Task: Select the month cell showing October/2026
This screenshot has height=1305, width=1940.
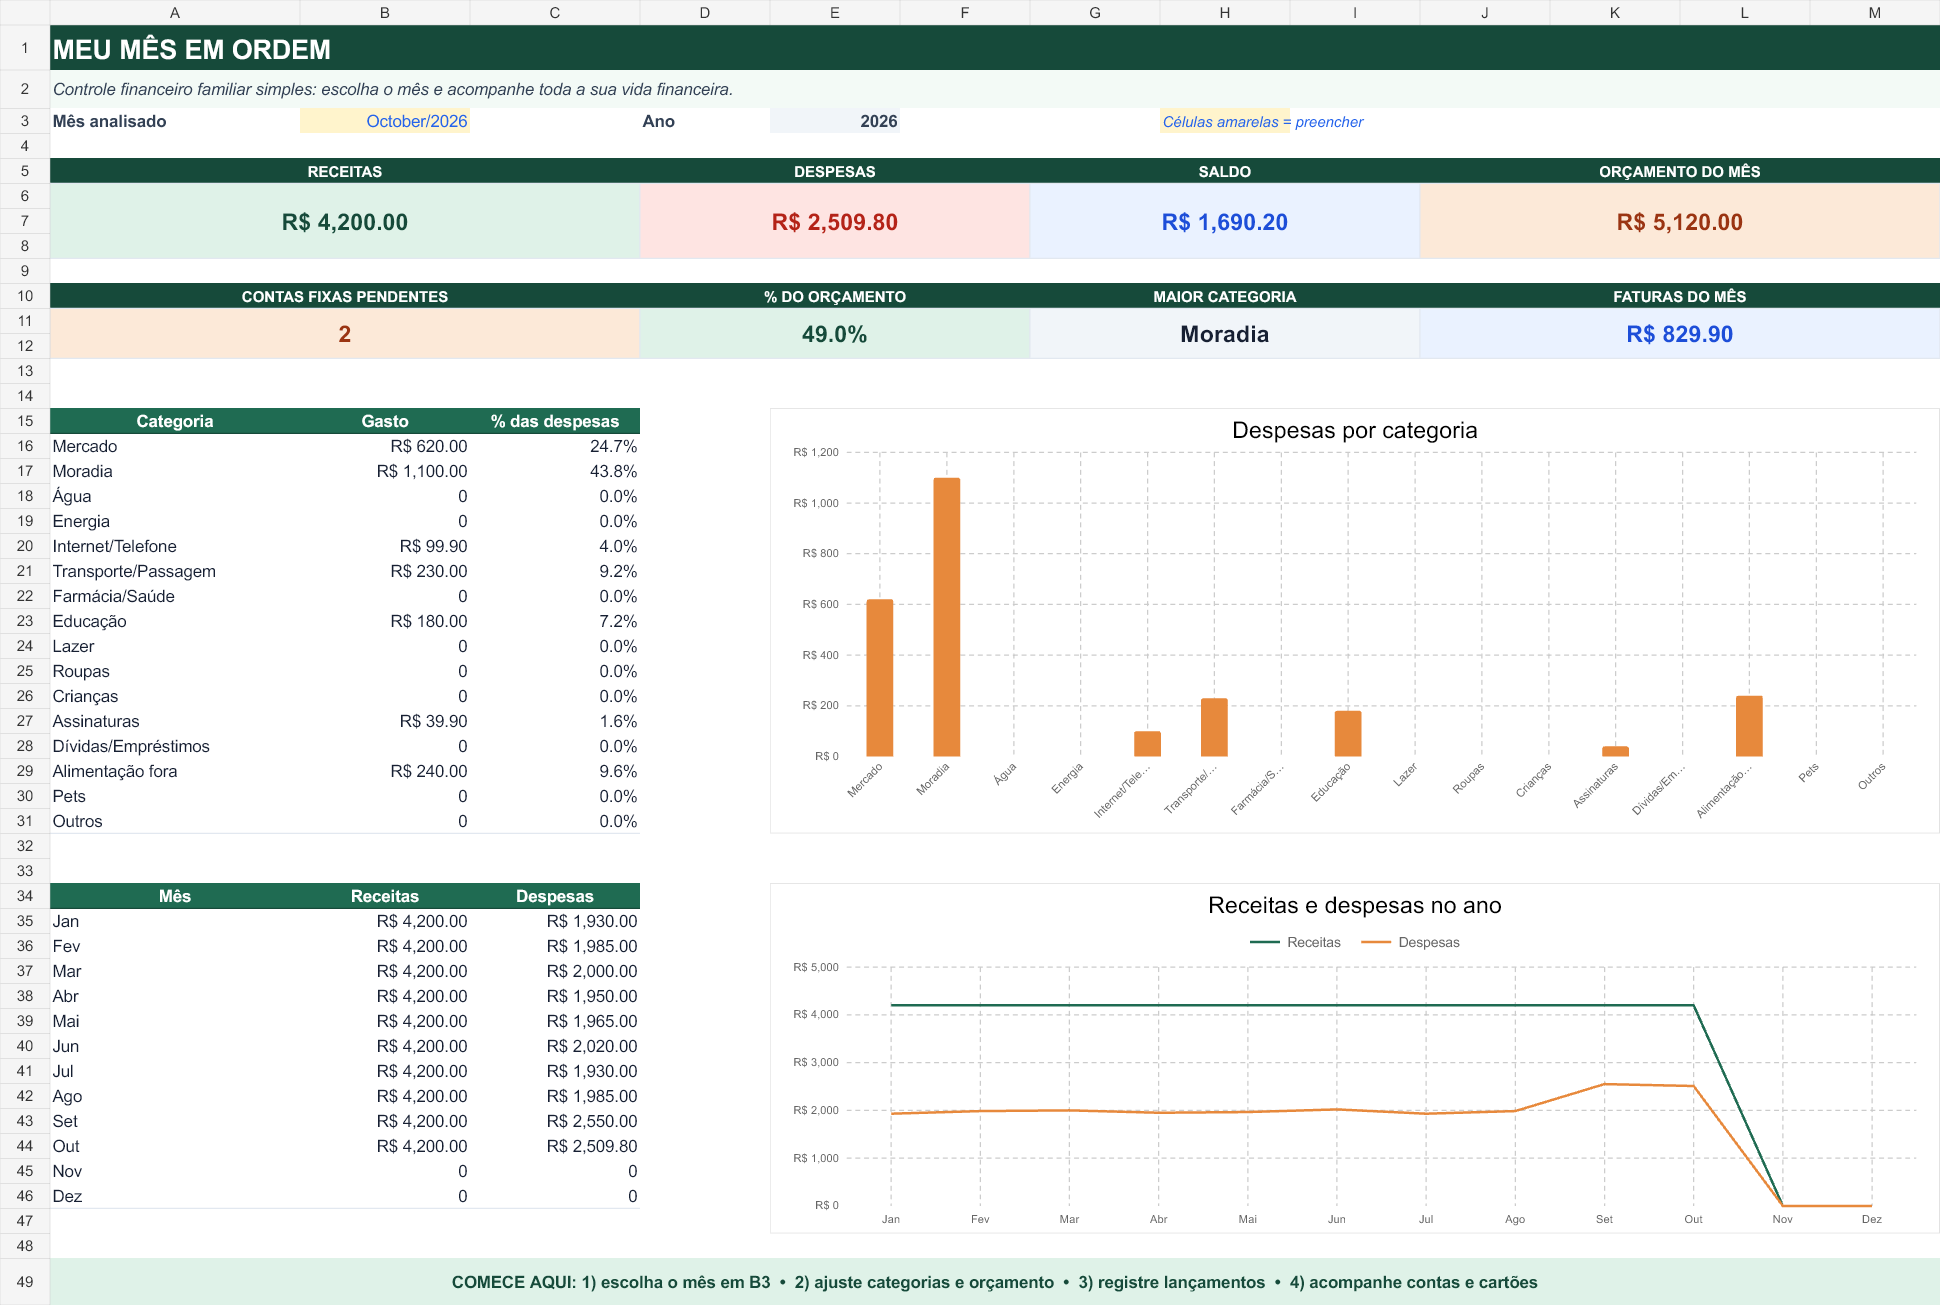Action: pyautogui.click(x=385, y=121)
